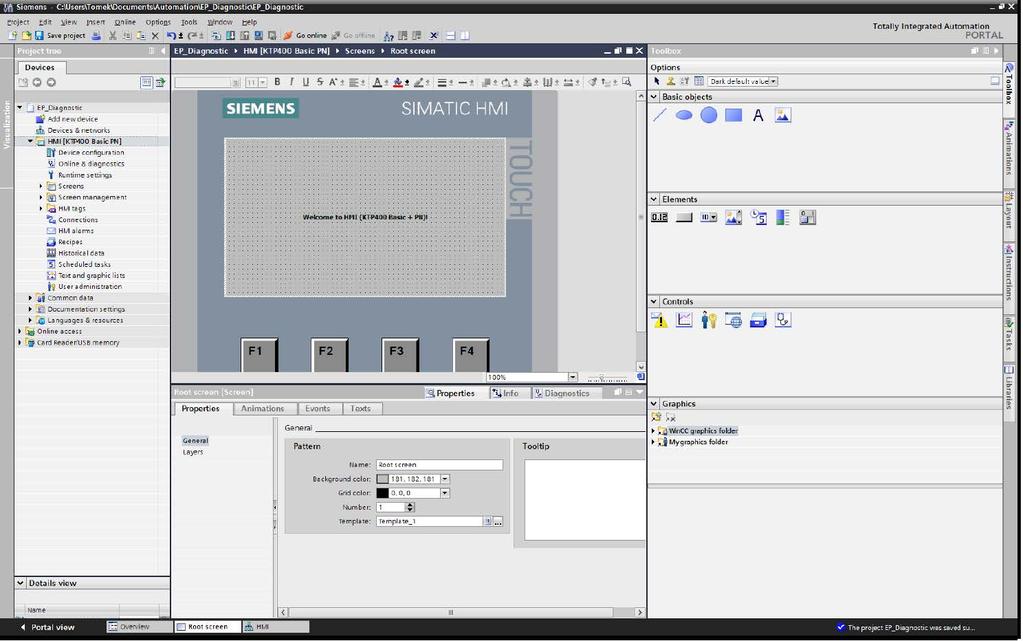Expand the WinCC graphics folder
The image size is (1023, 641).
coord(653,431)
